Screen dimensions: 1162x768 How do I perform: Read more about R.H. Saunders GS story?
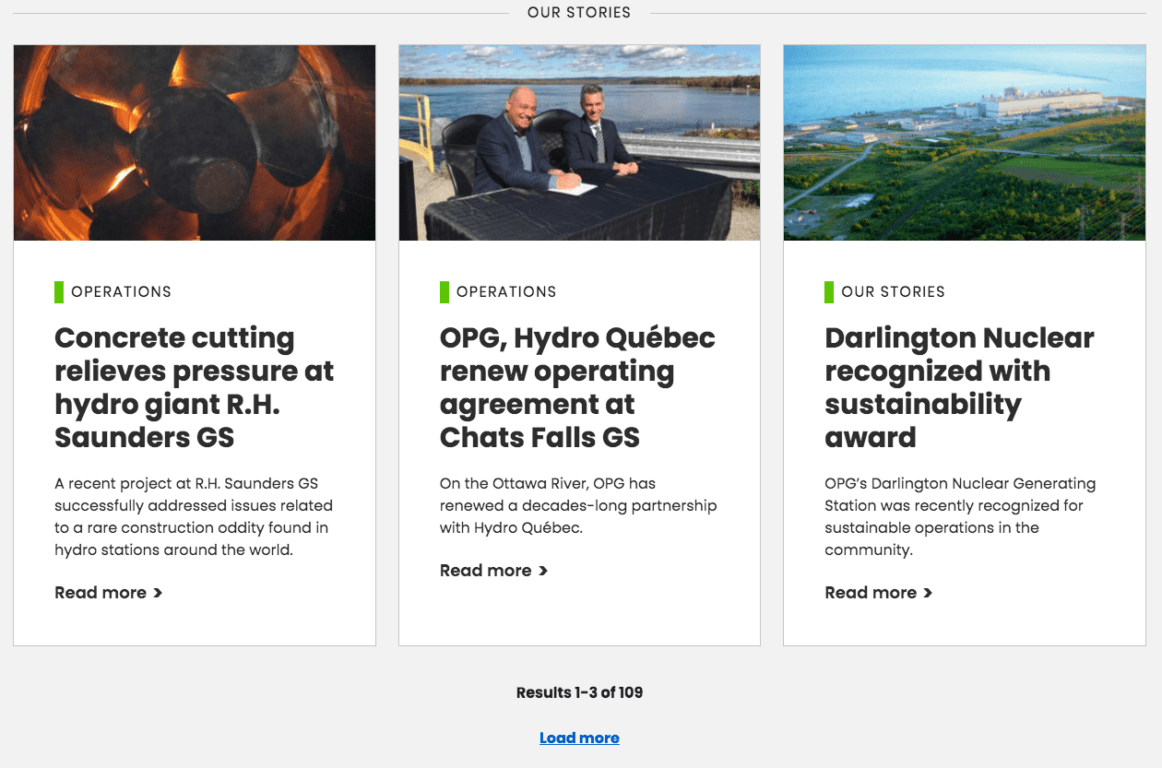[108, 592]
